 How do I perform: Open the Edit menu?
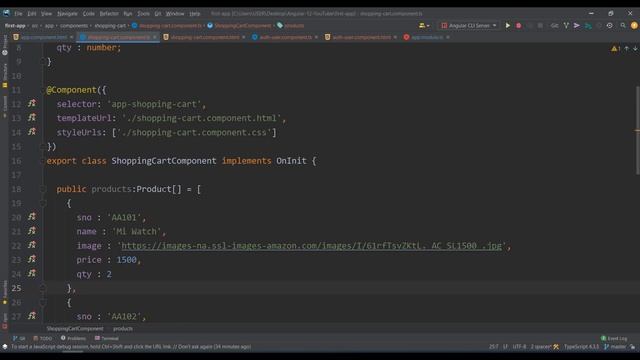[x=32, y=13]
